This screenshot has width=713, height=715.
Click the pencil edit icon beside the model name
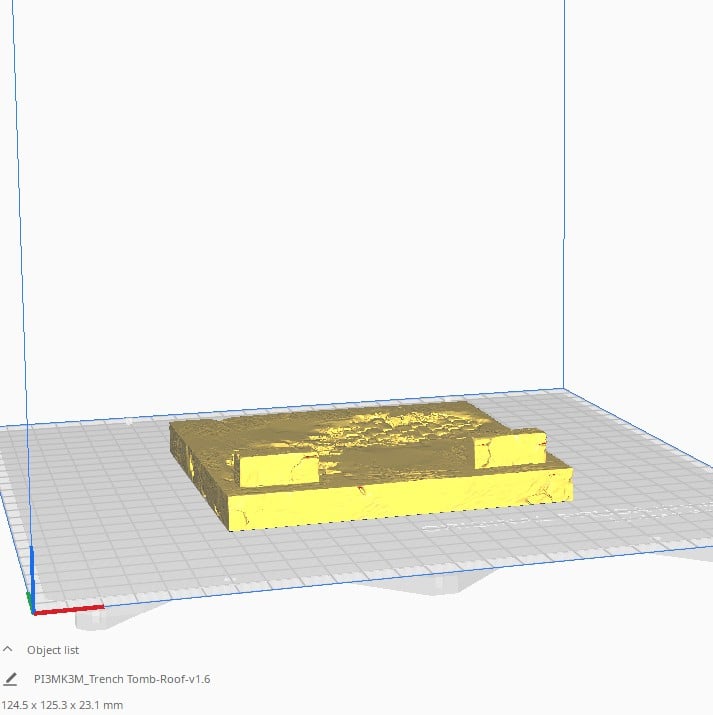(10, 679)
